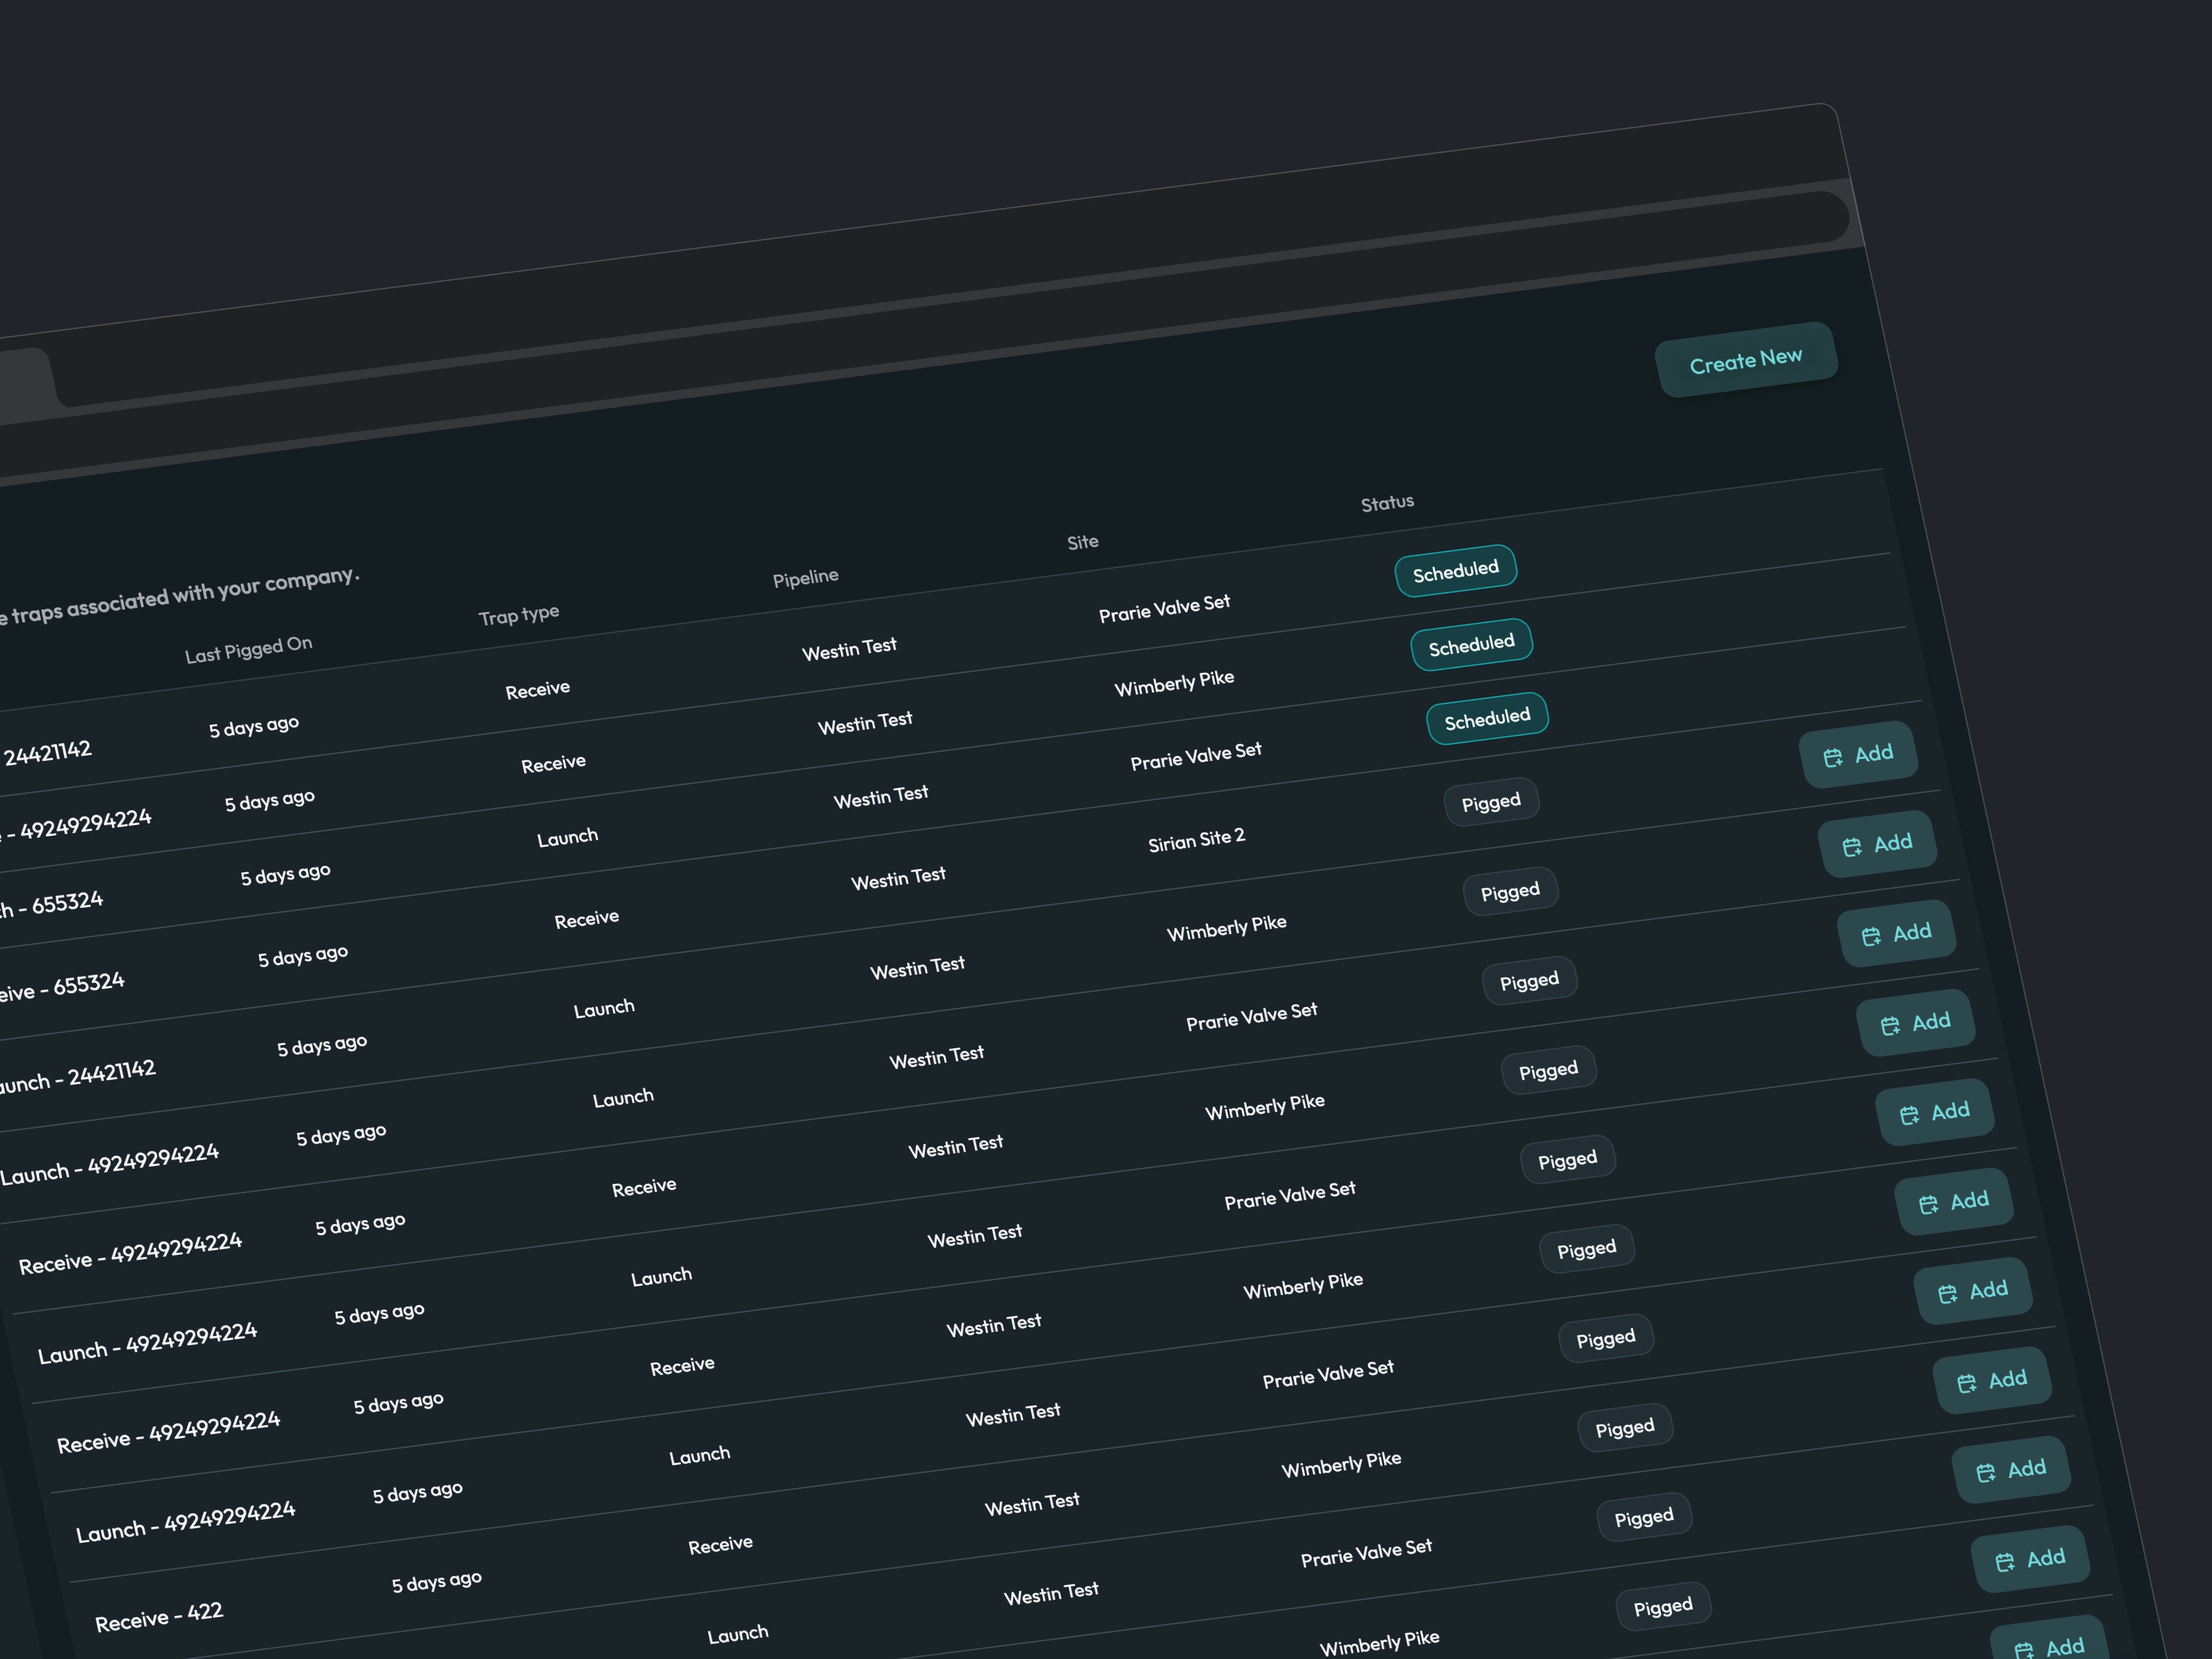Open the Receive - 422 trap name
The image size is (2212, 1659).
coord(159,1616)
